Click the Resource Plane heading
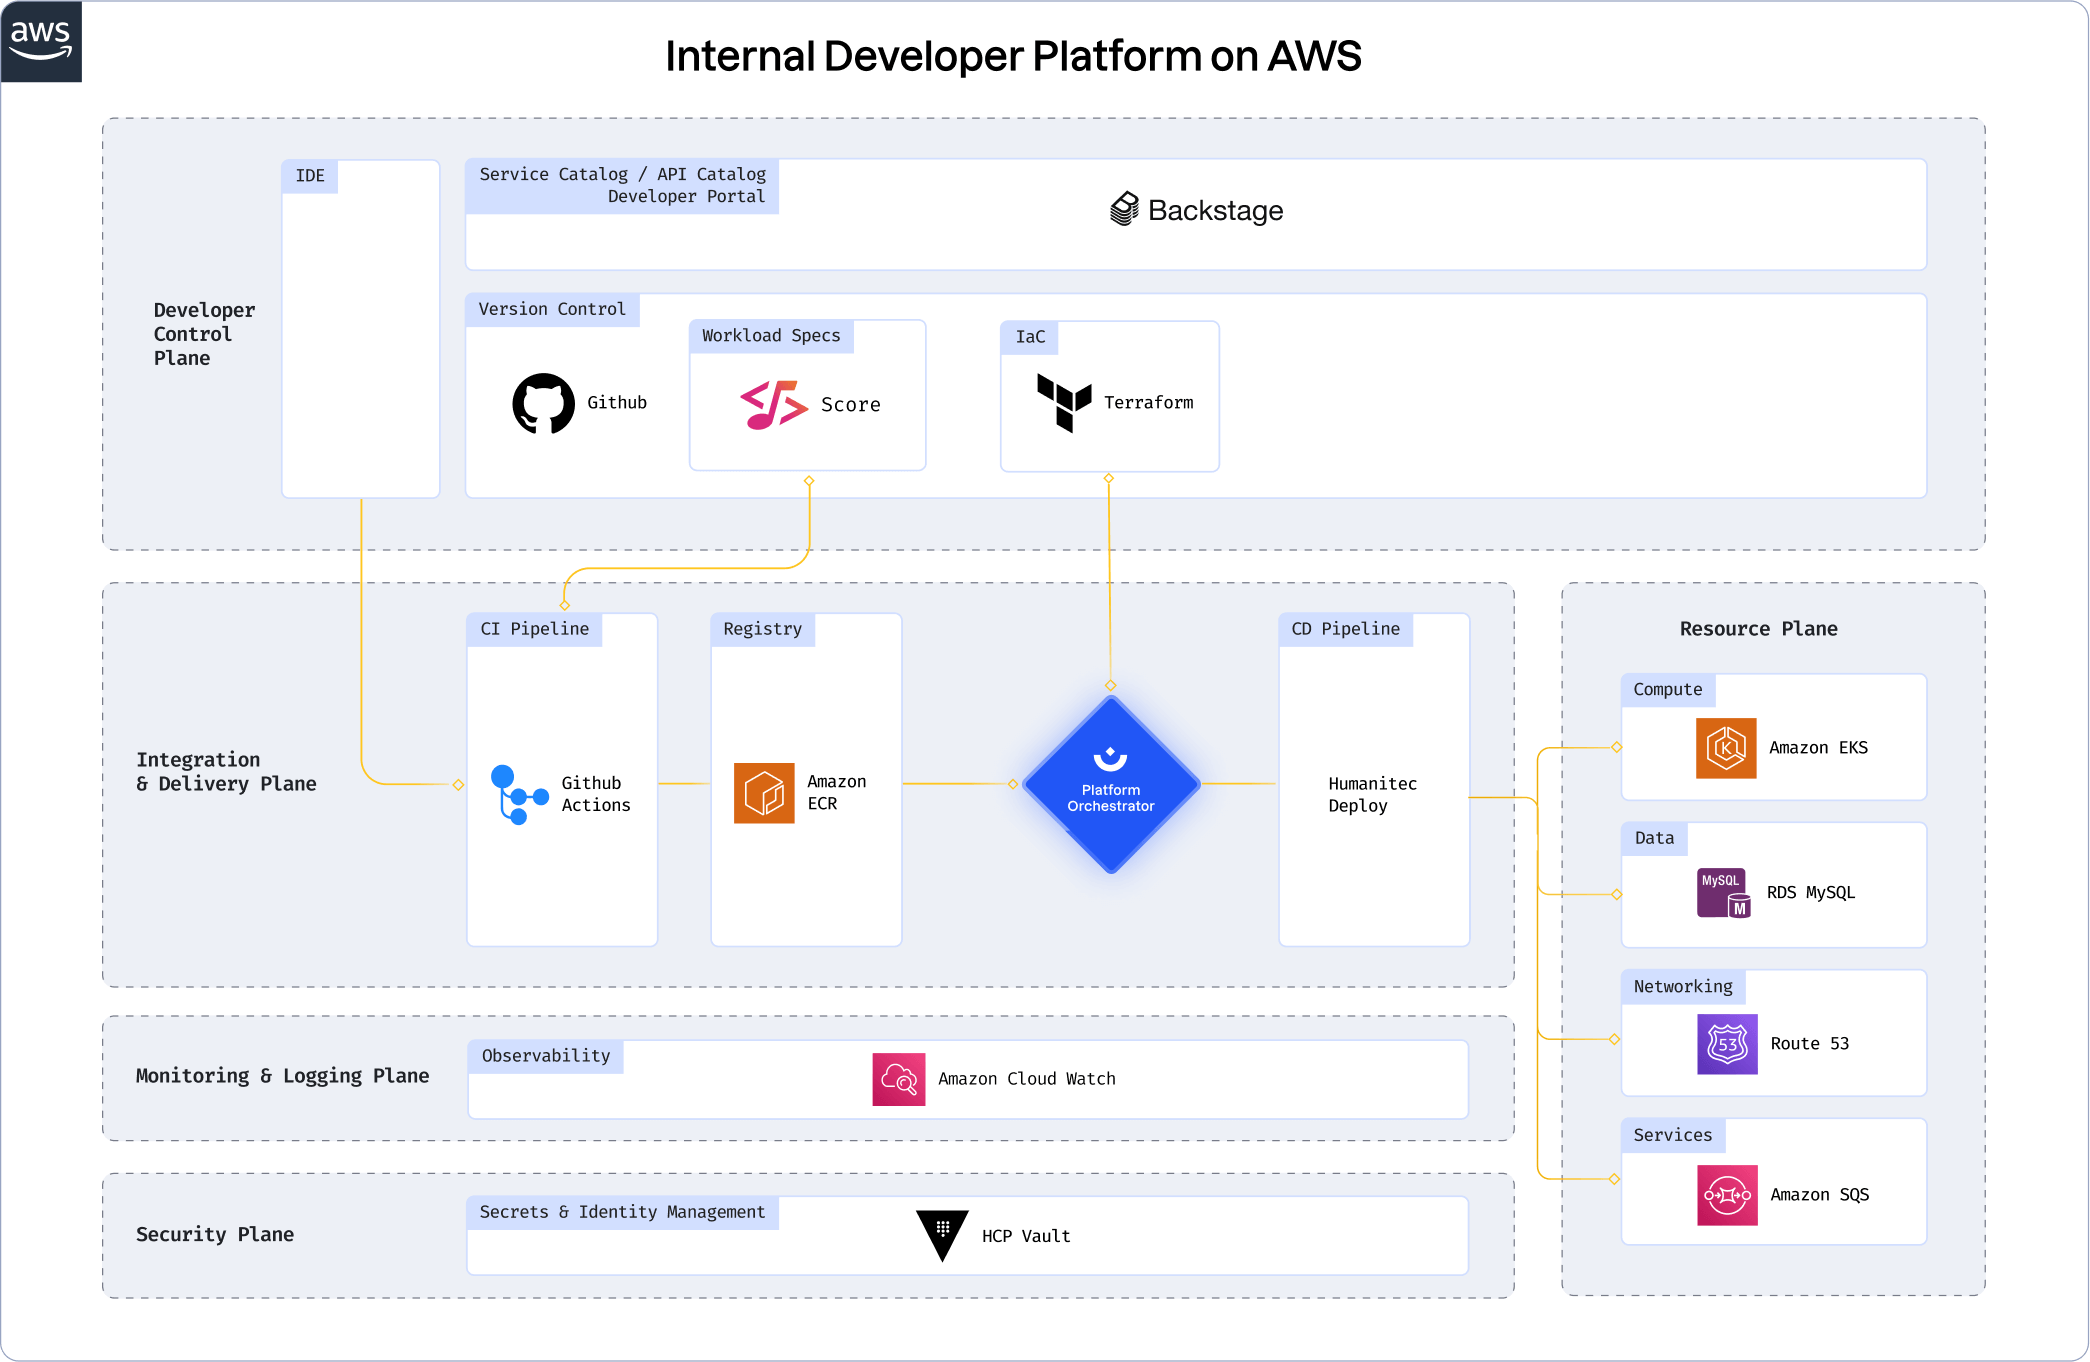 click(1758, 629)
